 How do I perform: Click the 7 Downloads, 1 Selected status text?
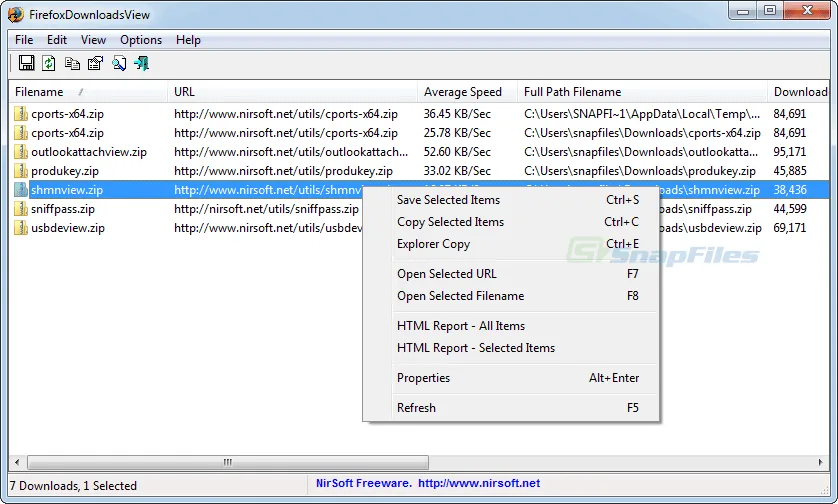pyautogui.click(x=73, y=486)
